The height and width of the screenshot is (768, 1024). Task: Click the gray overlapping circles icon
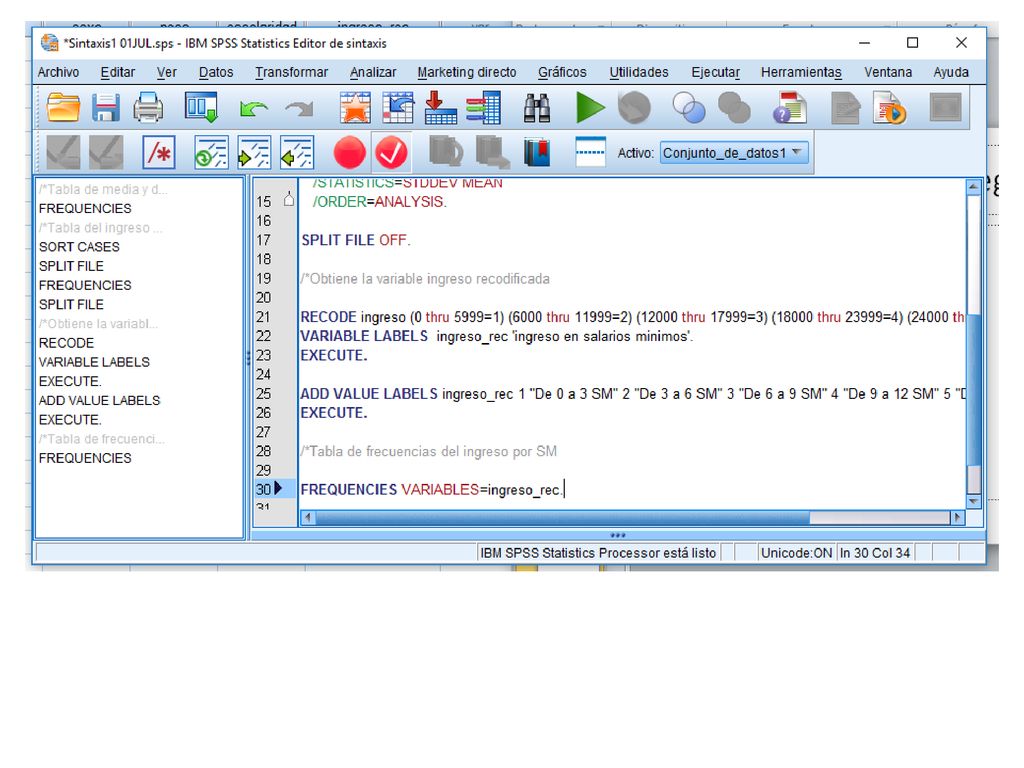(734, 108)
